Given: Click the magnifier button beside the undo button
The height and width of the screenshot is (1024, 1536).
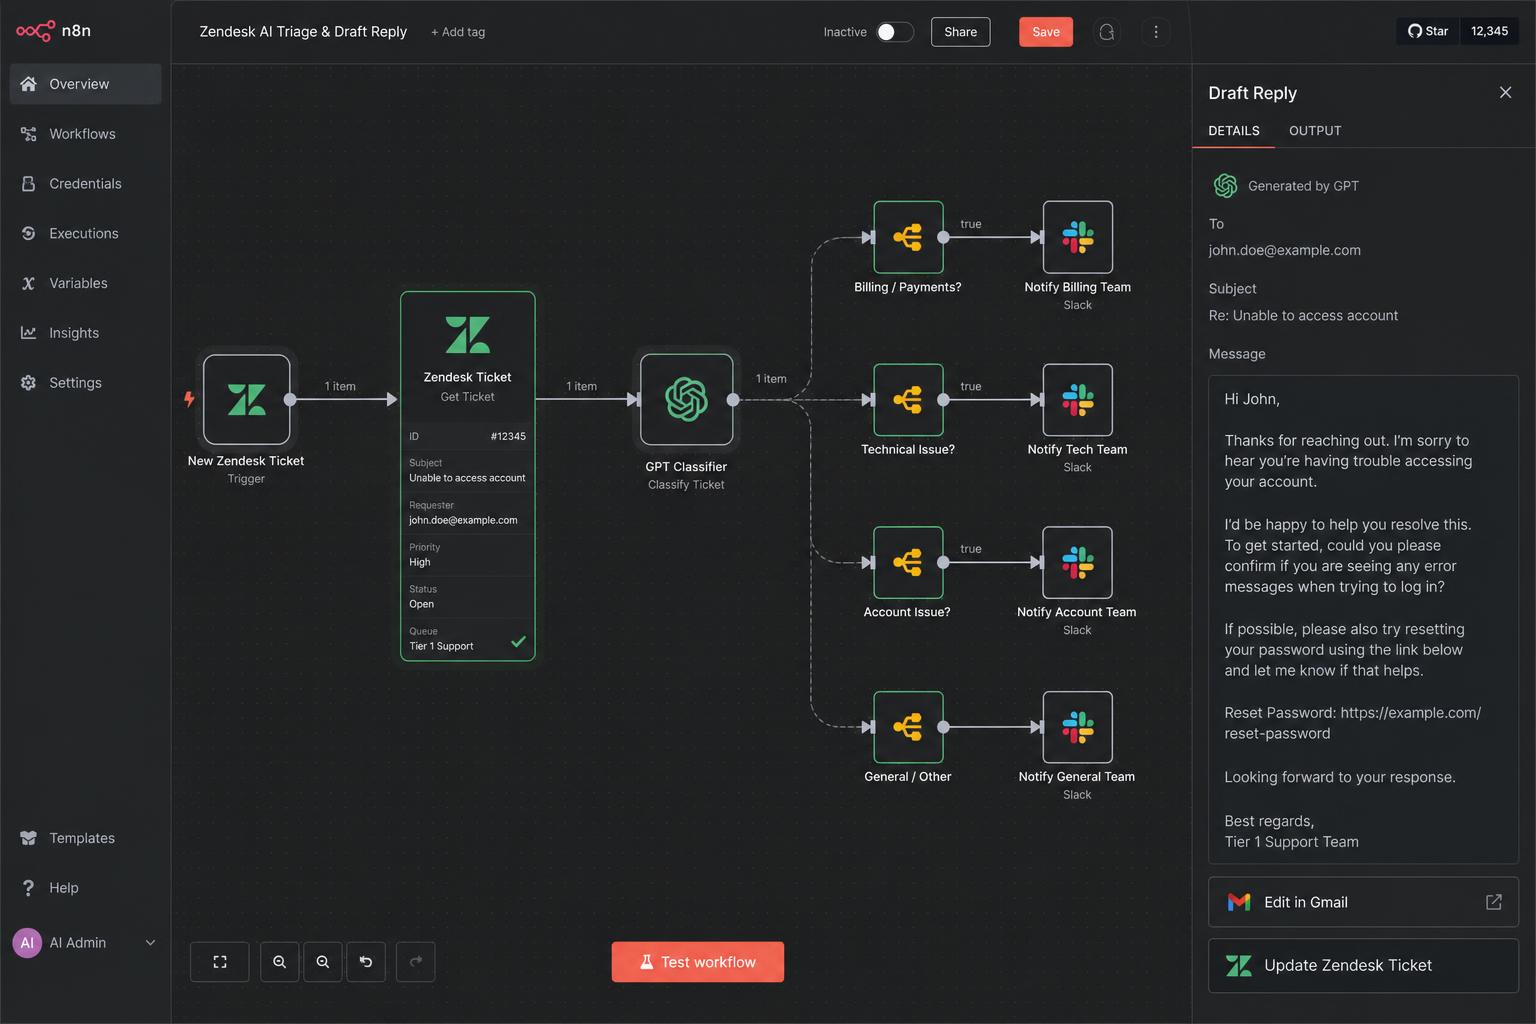Looking at the screenshot, I should coord(323,962).
